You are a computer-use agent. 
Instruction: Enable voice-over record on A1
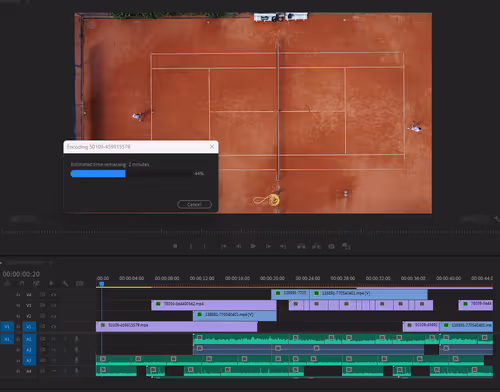coord(76,339)
